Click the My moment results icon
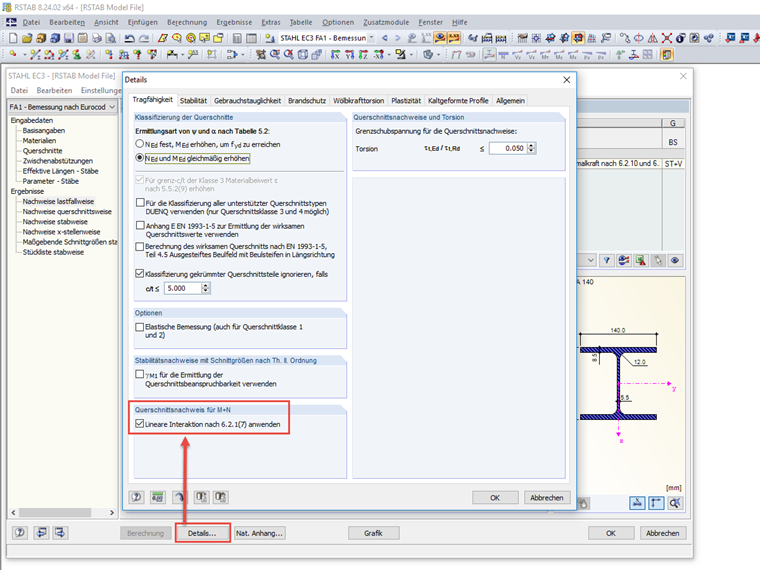 (559, 55)
